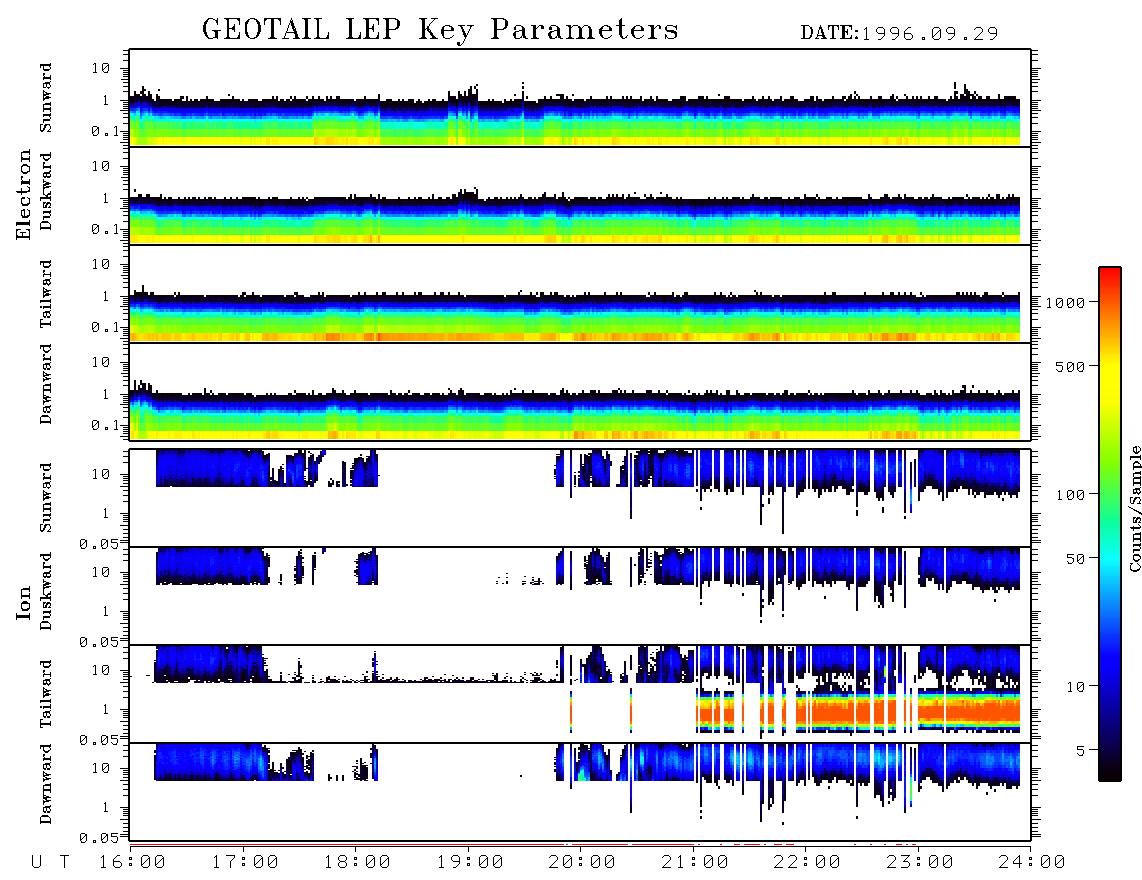Click the 17:00 time tick label
1142x880 pixels.
pos(245,863)
